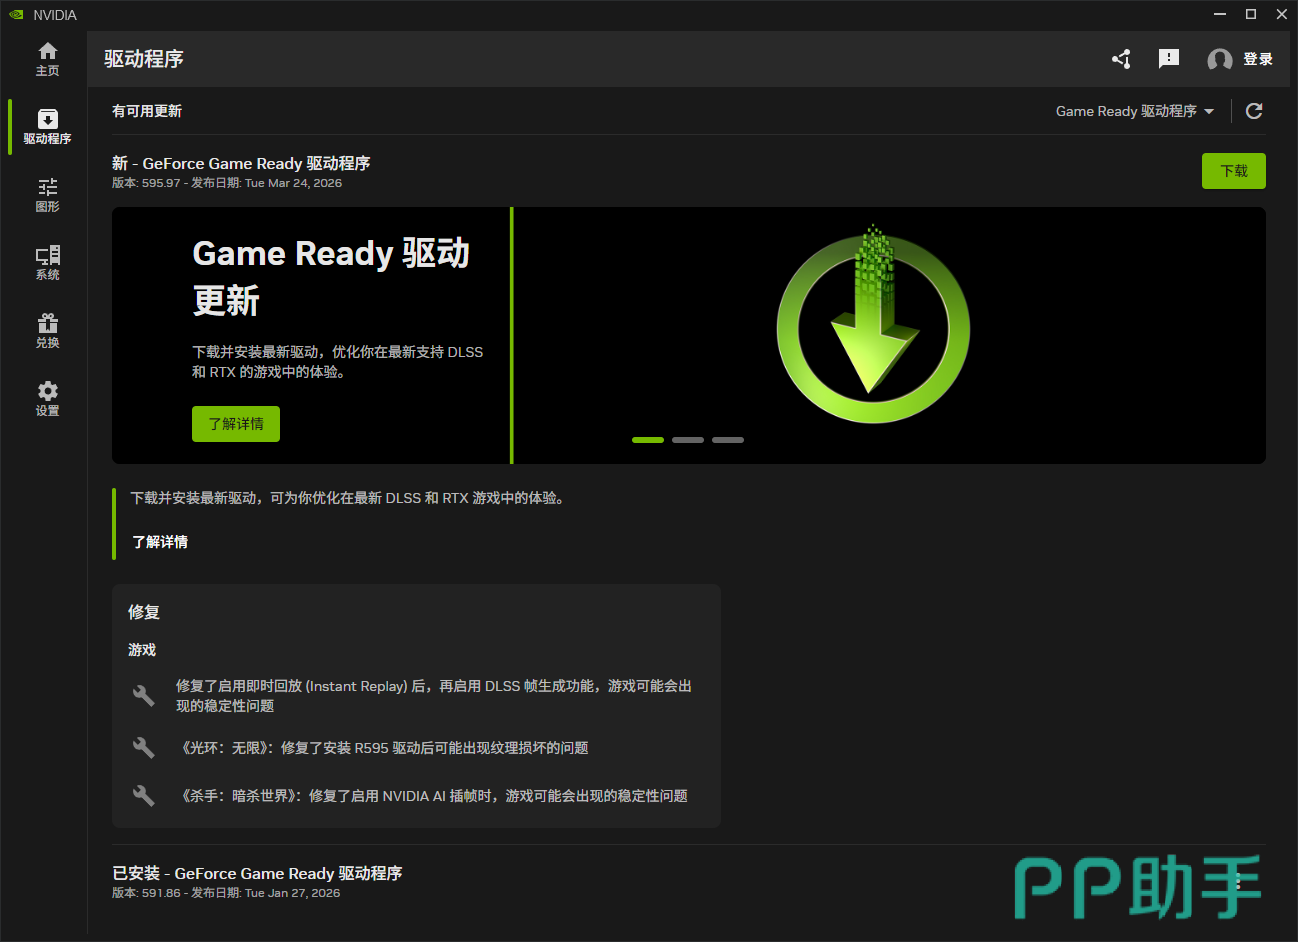Click the Instant Replay fix description
This screenshot has height=942, width=1298.
tap(434, 696)
